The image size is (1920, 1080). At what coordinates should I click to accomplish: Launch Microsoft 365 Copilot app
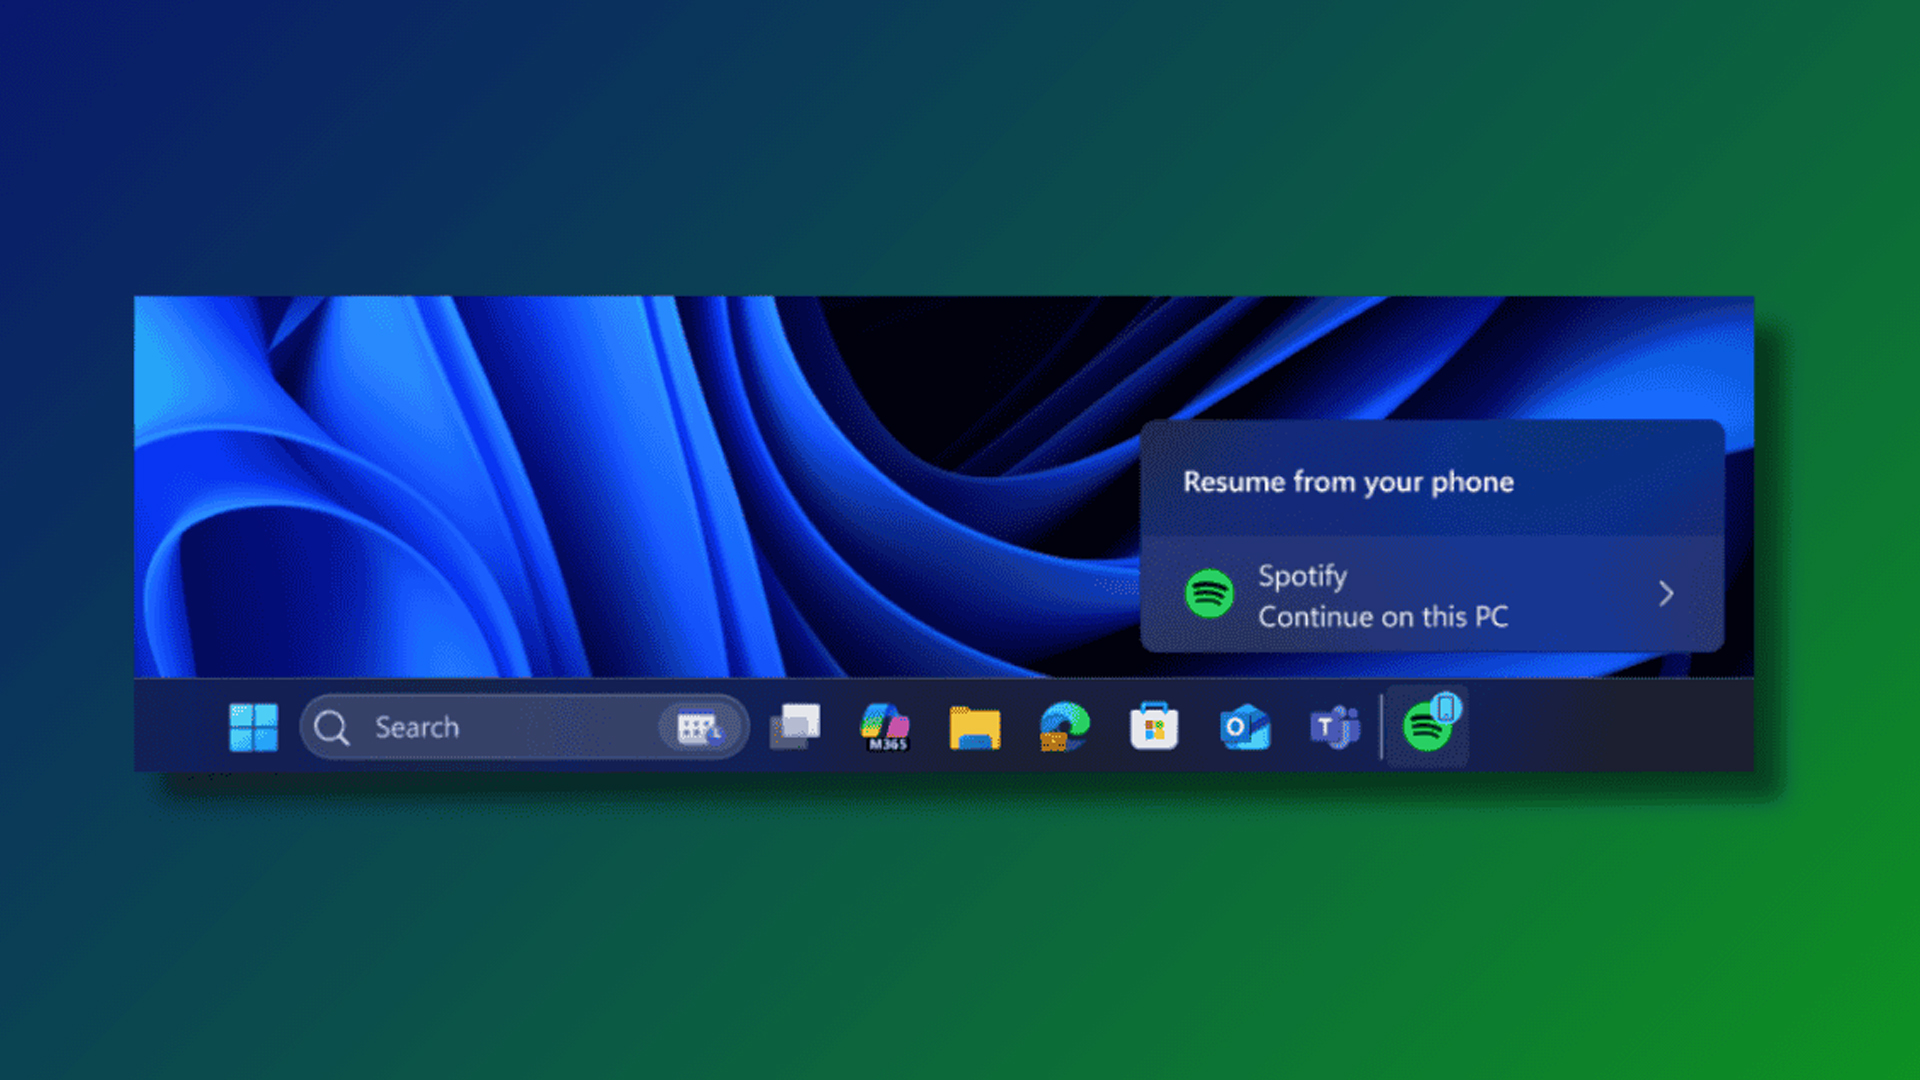[885, 727]
